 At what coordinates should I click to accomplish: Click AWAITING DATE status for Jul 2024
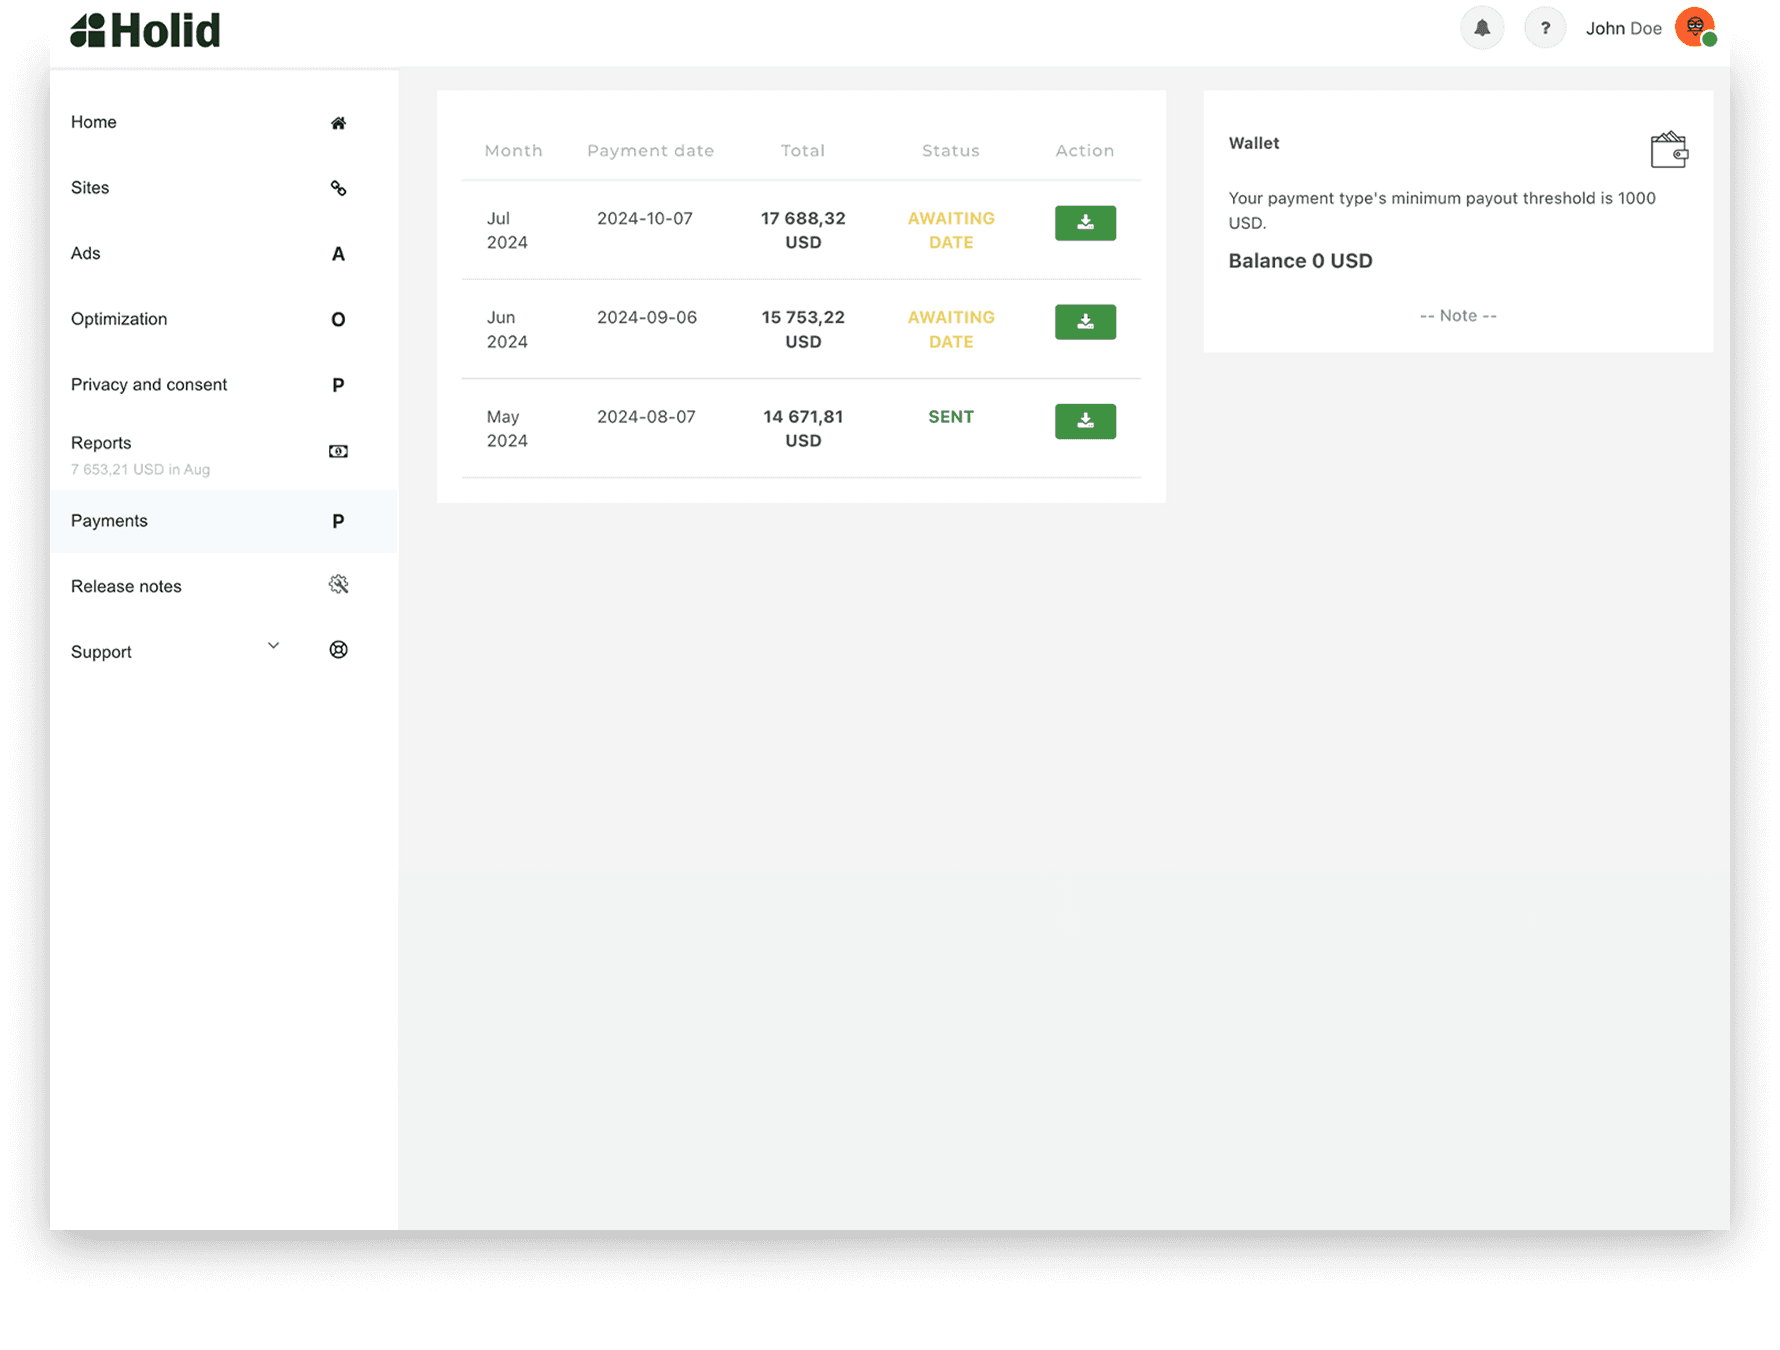coord(951,230)
